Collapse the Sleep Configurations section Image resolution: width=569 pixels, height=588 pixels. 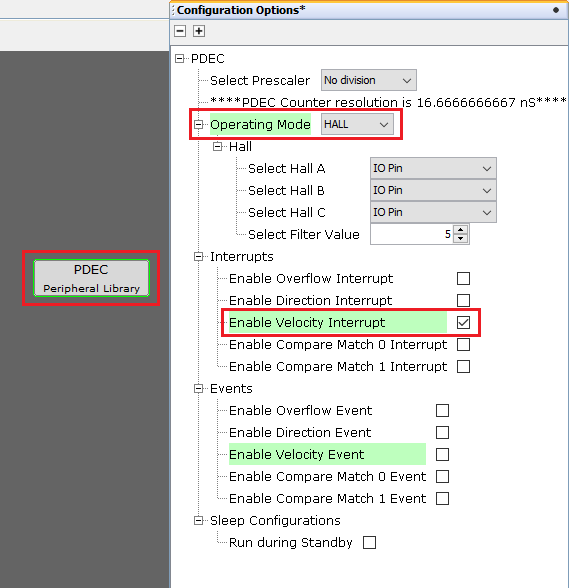(x=198, y=520)
